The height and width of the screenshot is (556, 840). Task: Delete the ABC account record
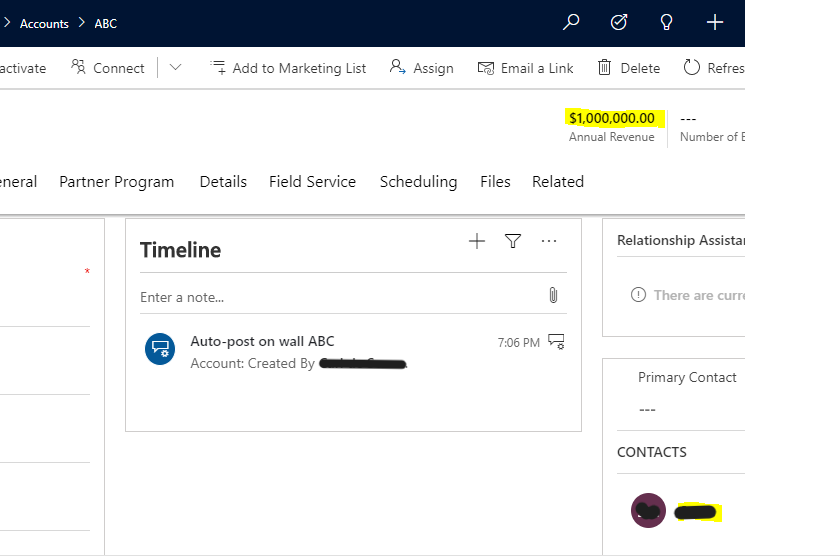pyautogui.click(x=629, y=68)
